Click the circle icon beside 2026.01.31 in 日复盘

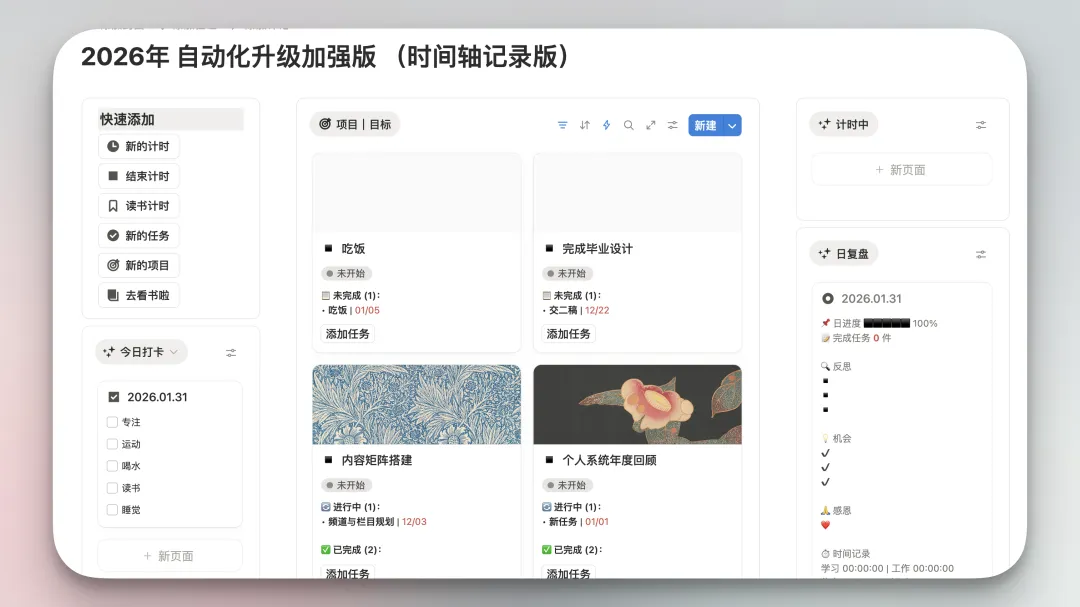(x=828, y=298)
